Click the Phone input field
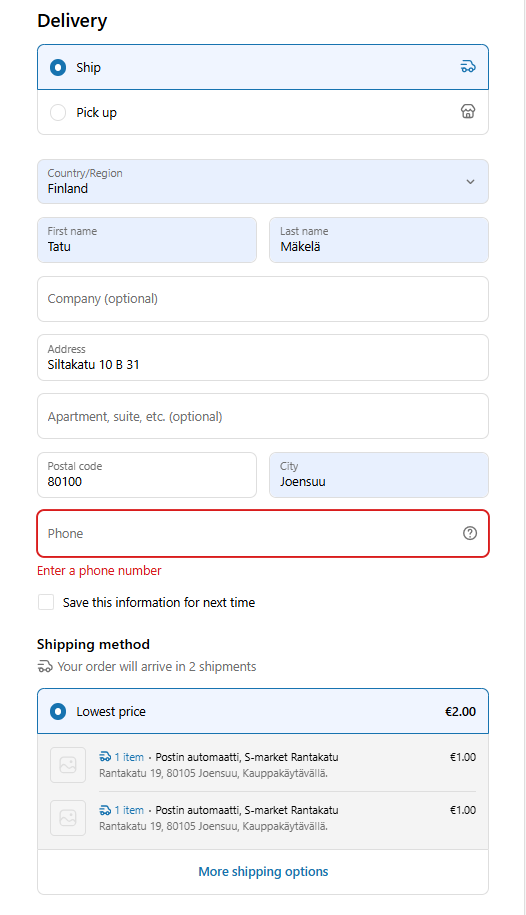 (263, 533)
